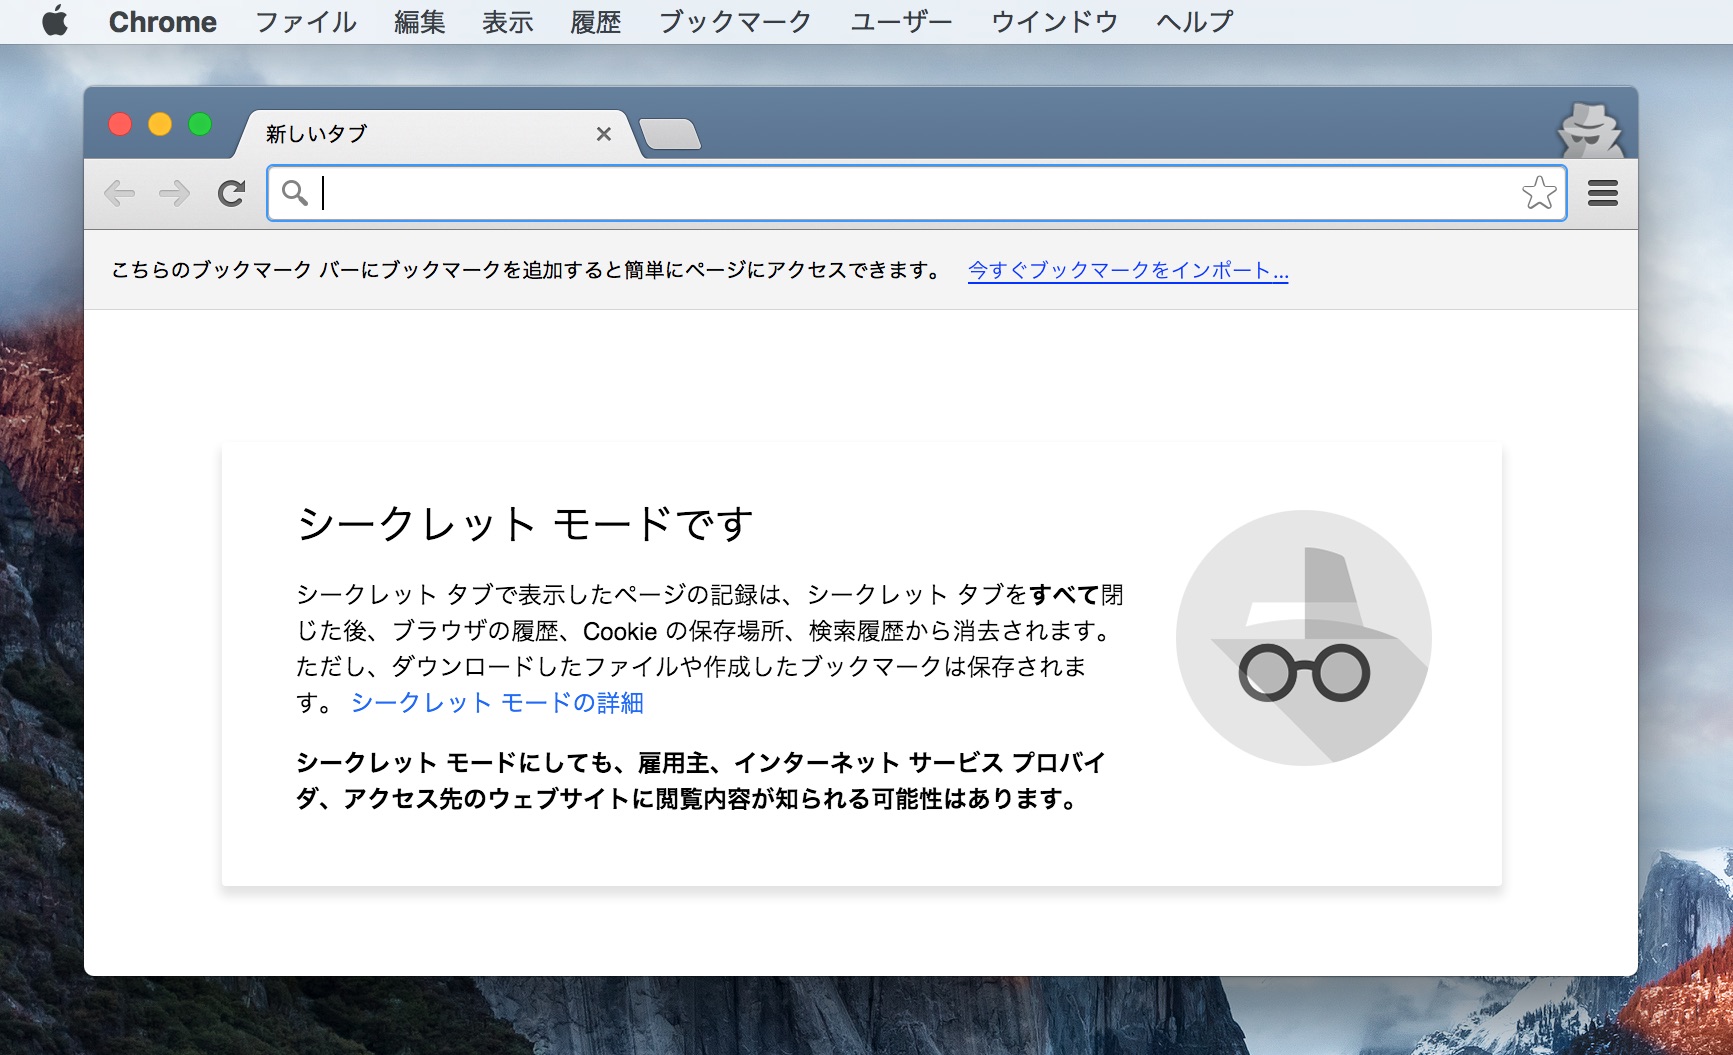Bookmark this page with the star icon
The height and width of the screenshot is (1055, 1733).
click(x=1539, y=193)
